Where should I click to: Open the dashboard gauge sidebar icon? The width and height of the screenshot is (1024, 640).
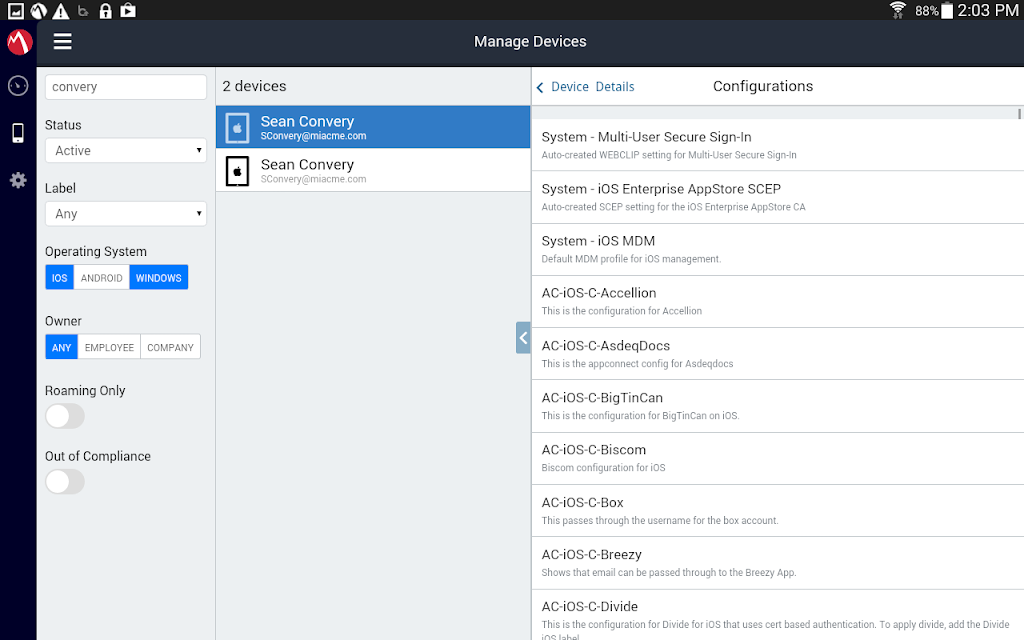pyautogui.click(x=18, y=86)
